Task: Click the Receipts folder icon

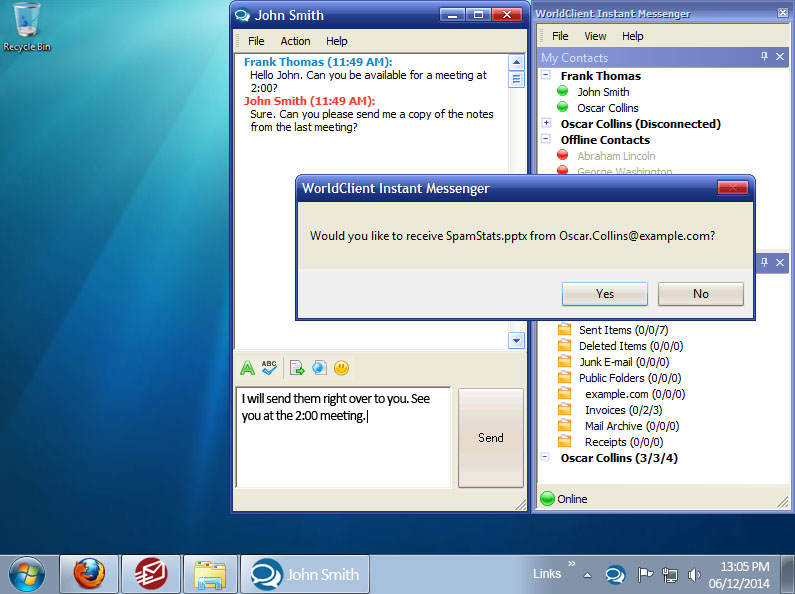Action: [564, 441]
